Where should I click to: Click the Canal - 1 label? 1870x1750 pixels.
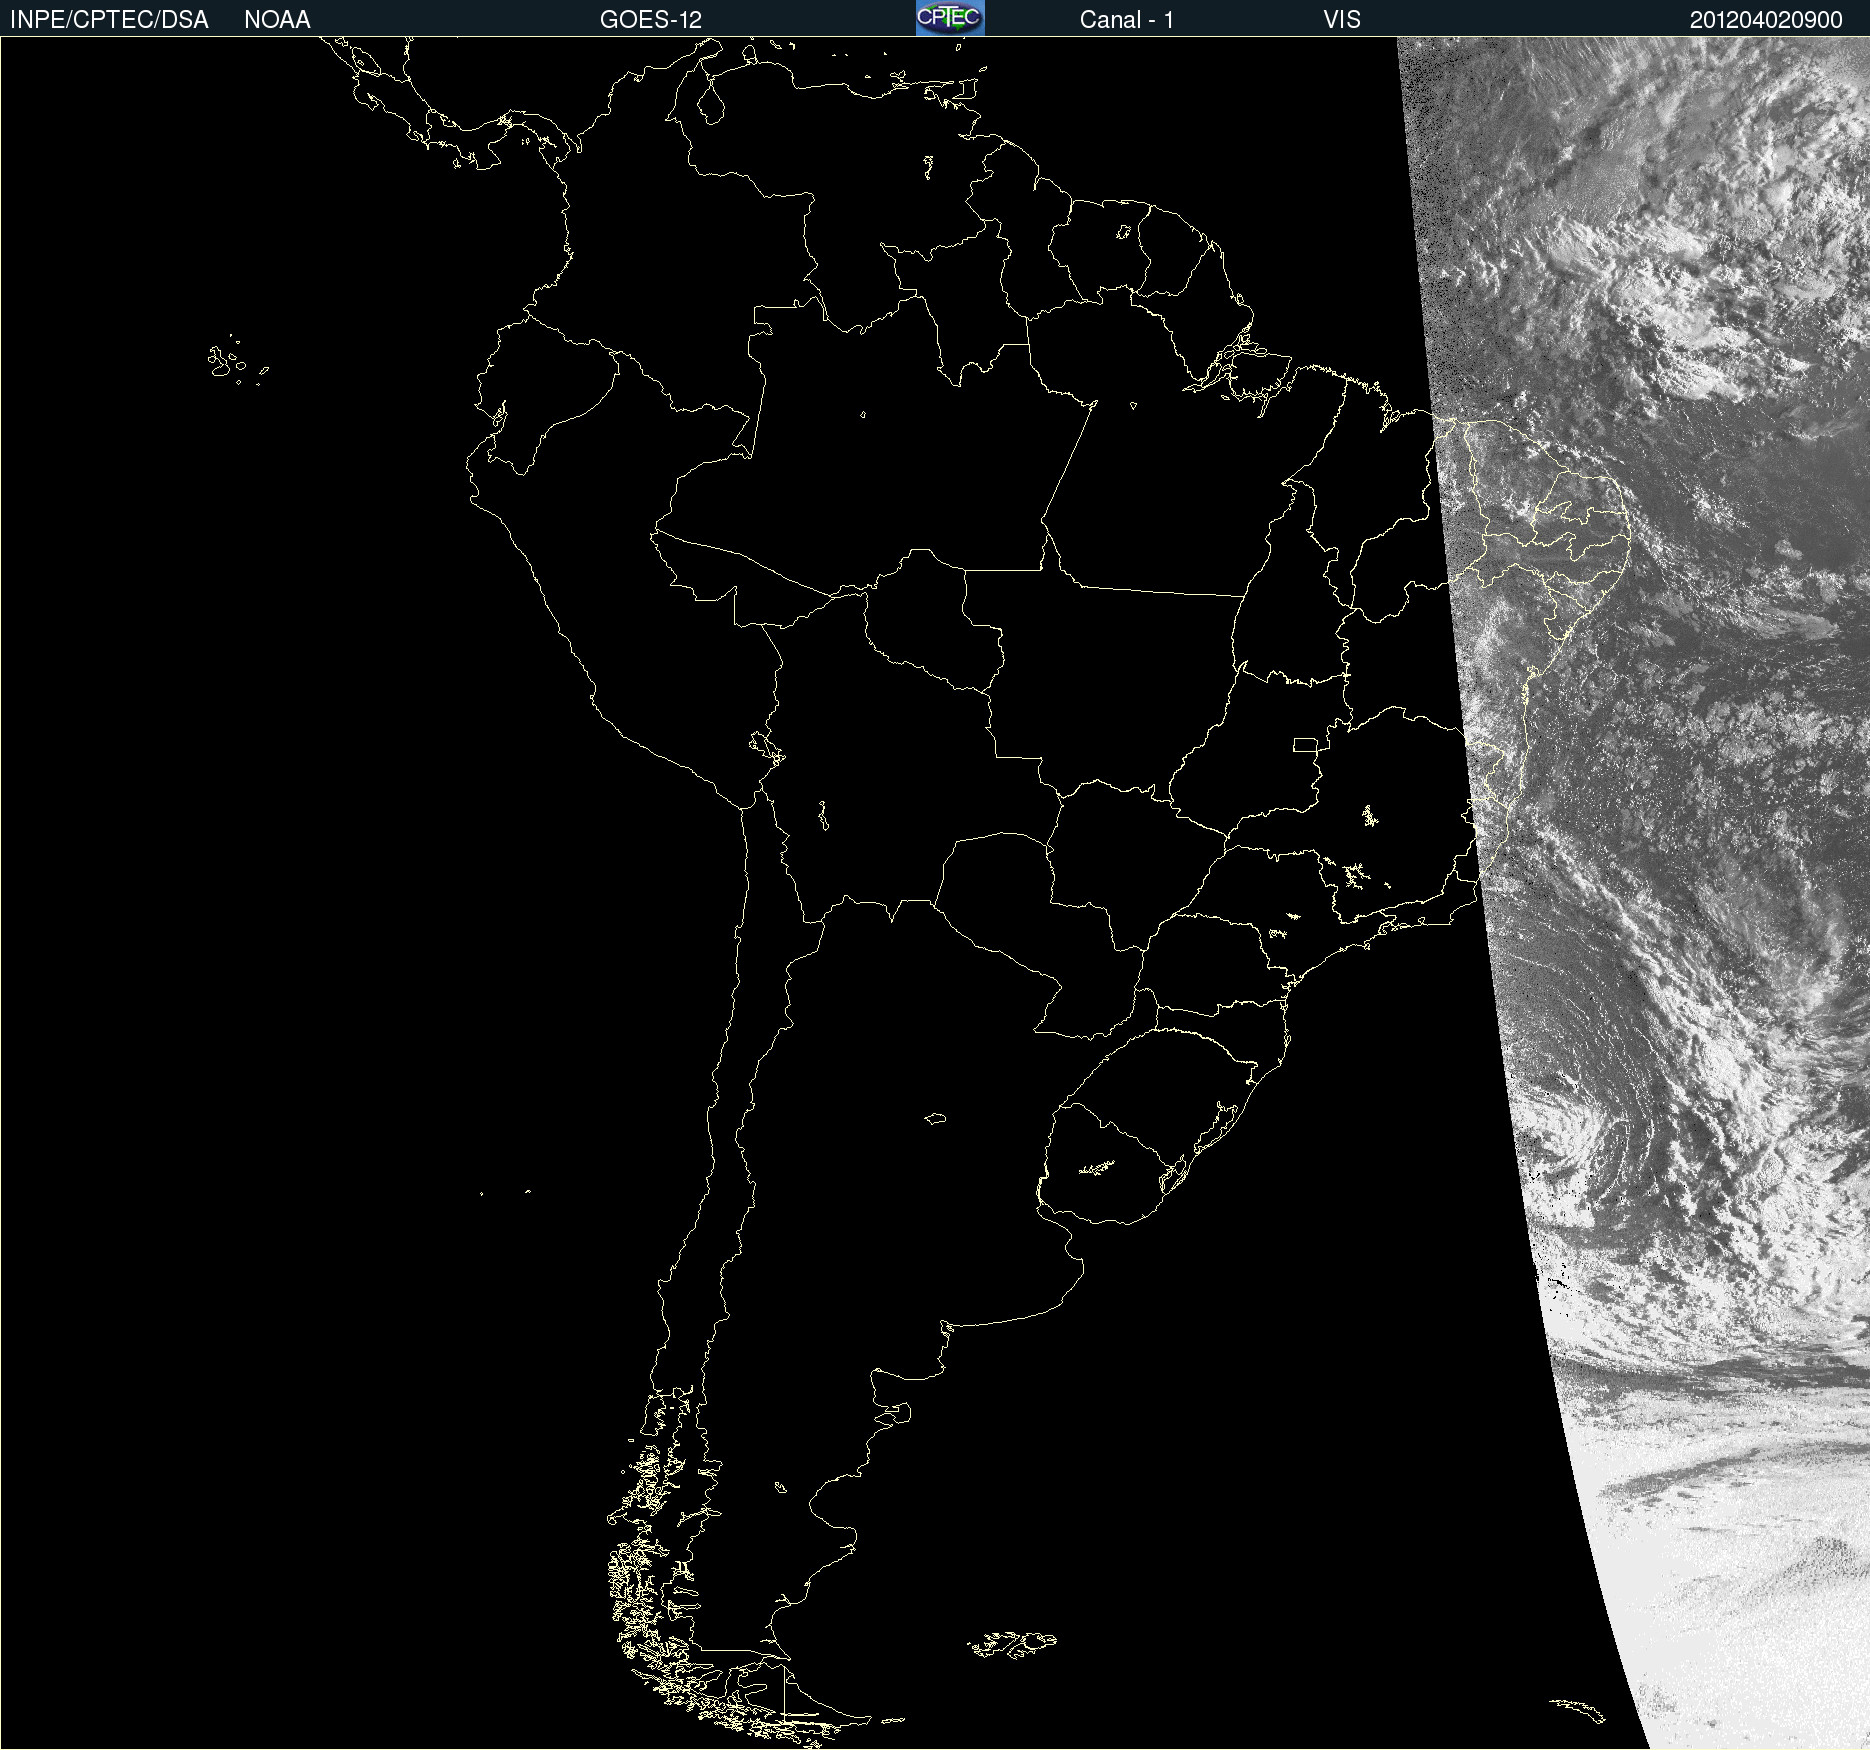(x=1127, y=20)
